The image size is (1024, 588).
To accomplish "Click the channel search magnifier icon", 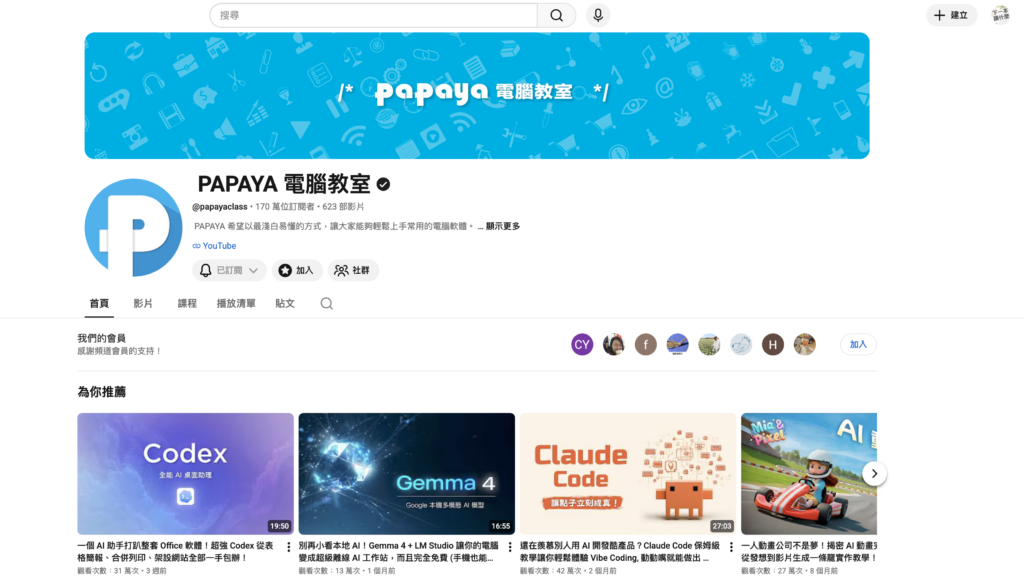I will point(327,303).
